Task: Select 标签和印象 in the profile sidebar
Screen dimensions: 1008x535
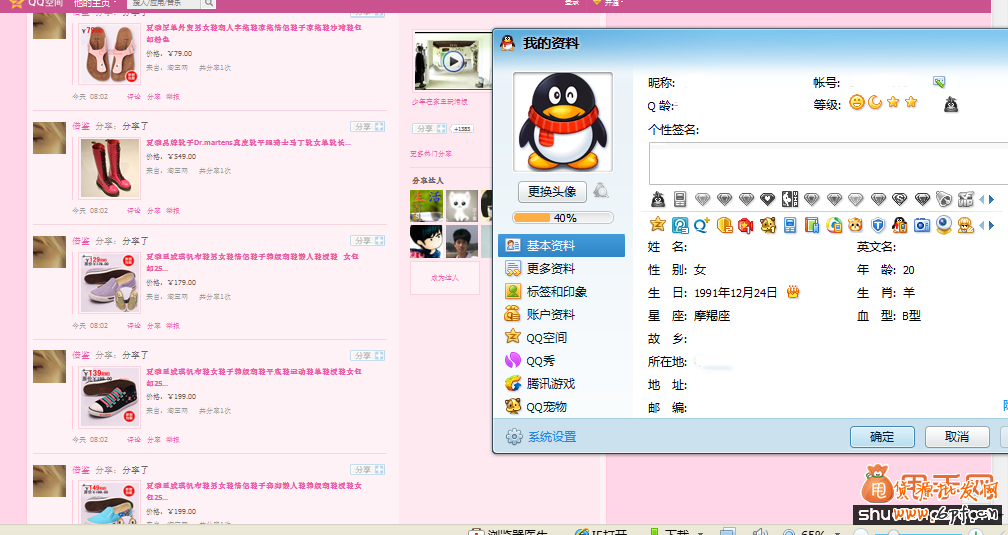Action: pos(556,291)
